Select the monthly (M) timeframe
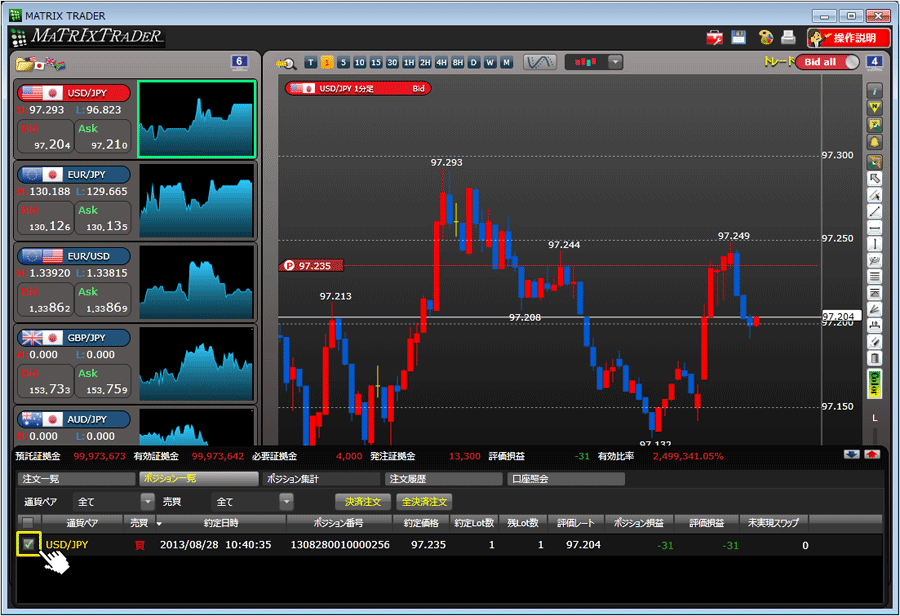The image size is (900, 616). coord(506,63)
